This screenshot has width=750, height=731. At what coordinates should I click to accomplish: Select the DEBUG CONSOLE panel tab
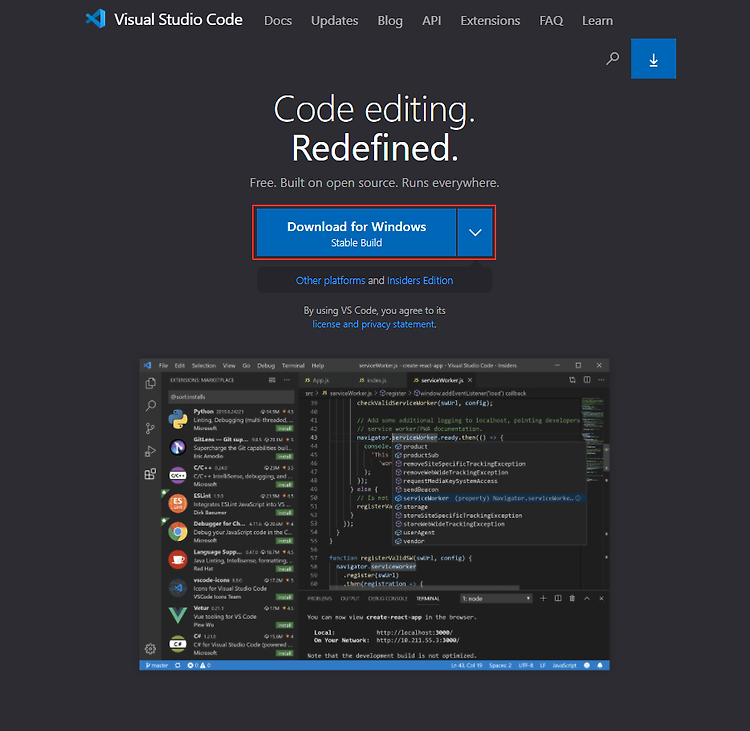click(387, 598)
